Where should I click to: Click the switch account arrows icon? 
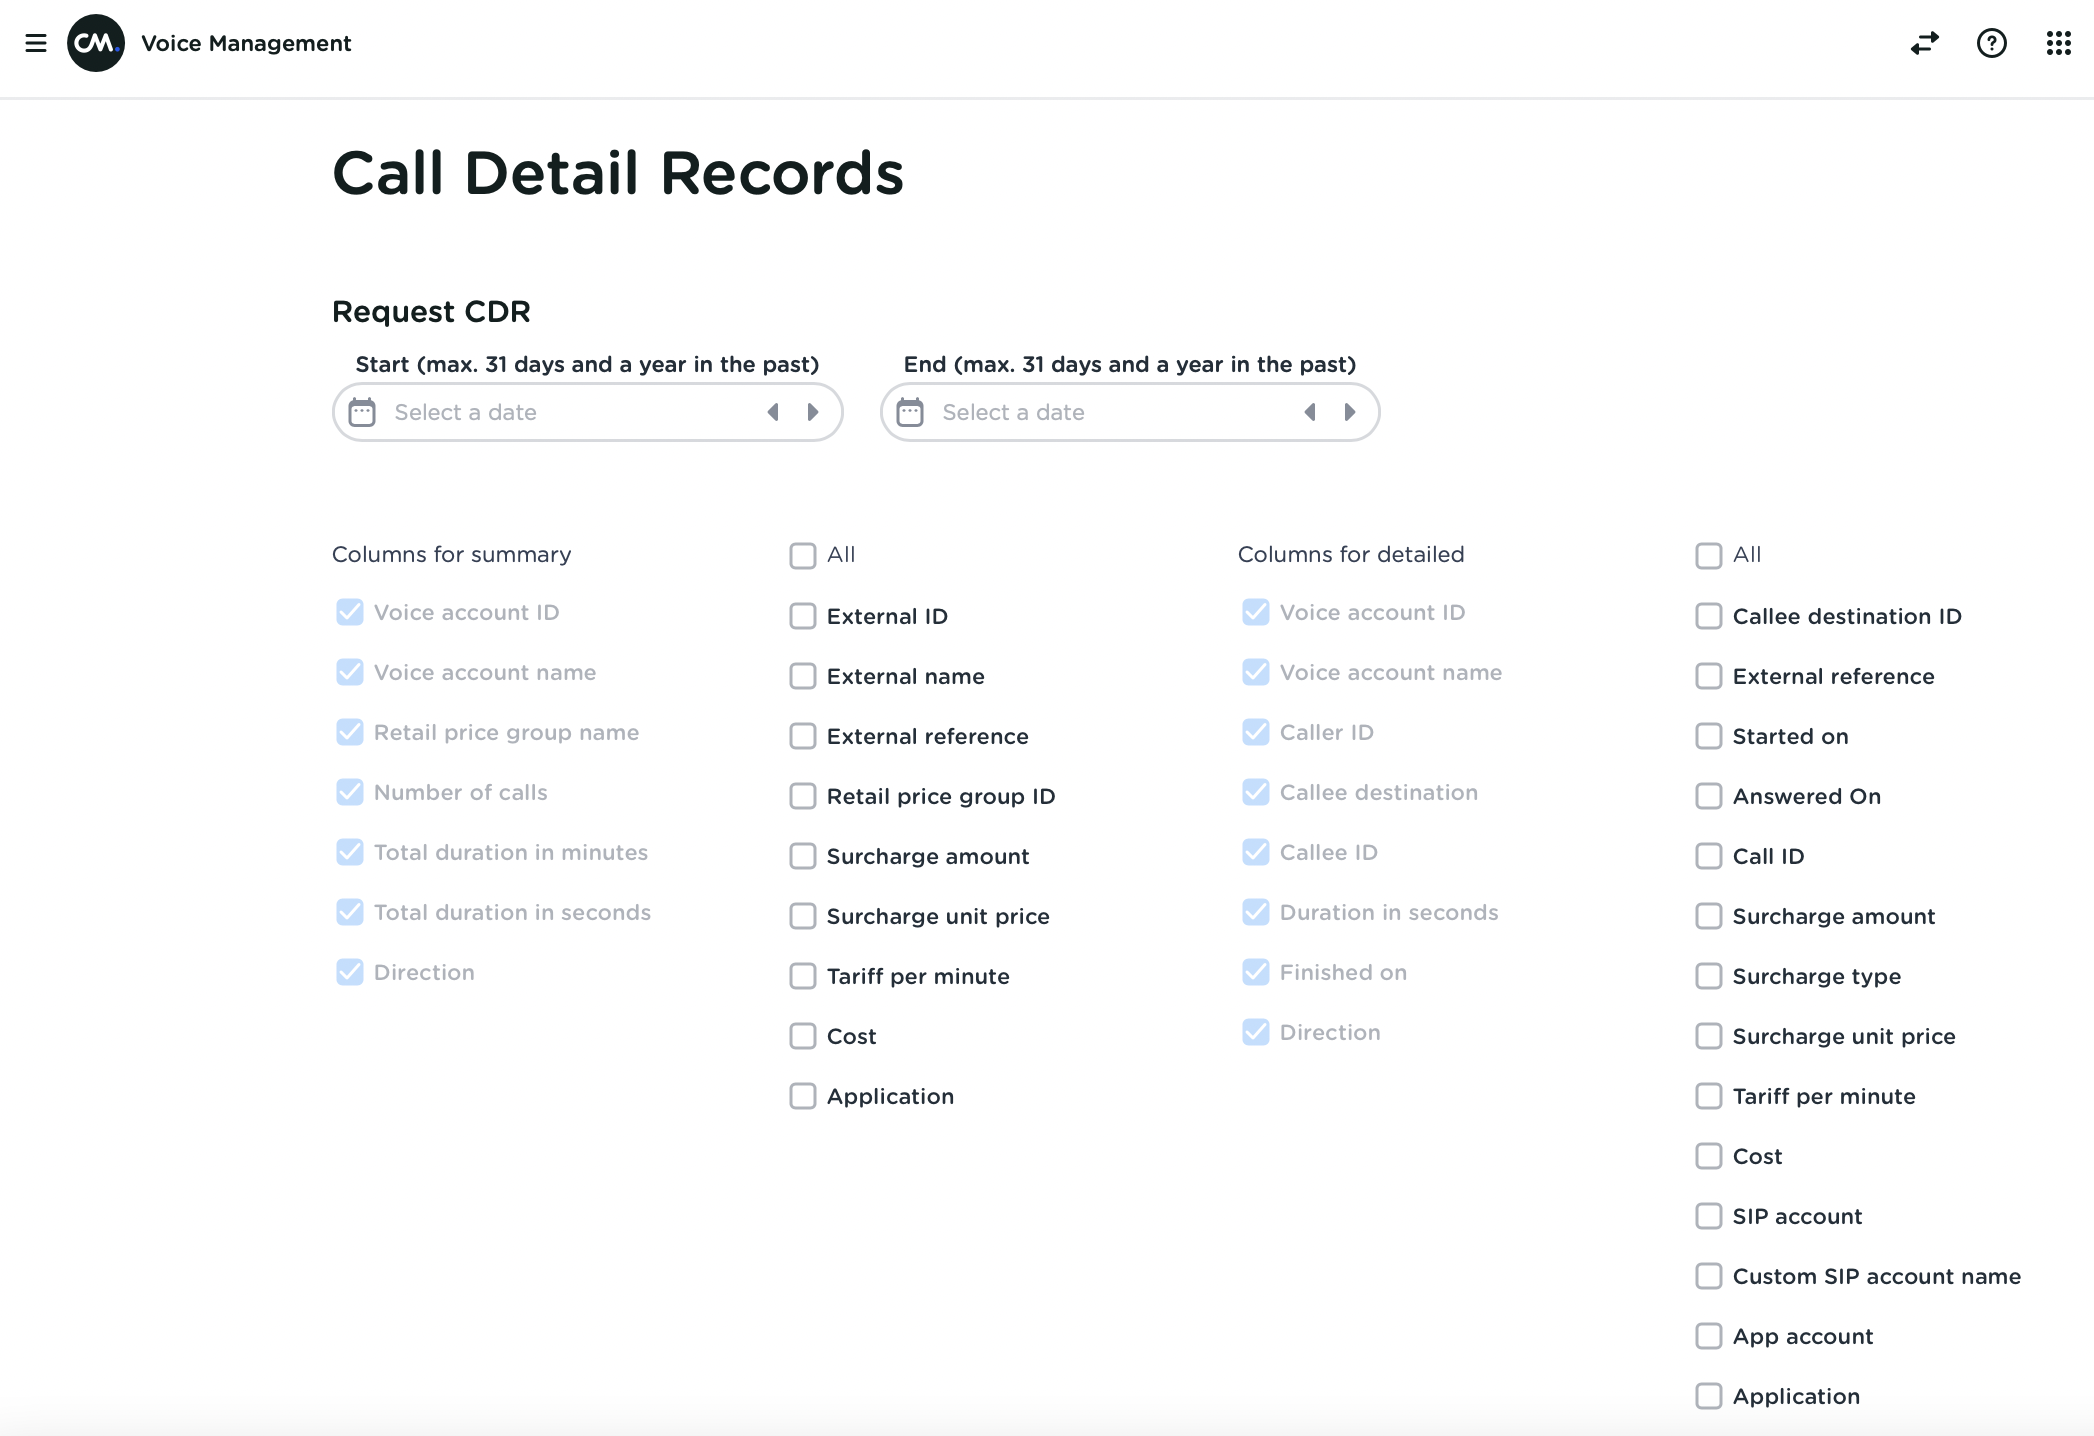1925,43
